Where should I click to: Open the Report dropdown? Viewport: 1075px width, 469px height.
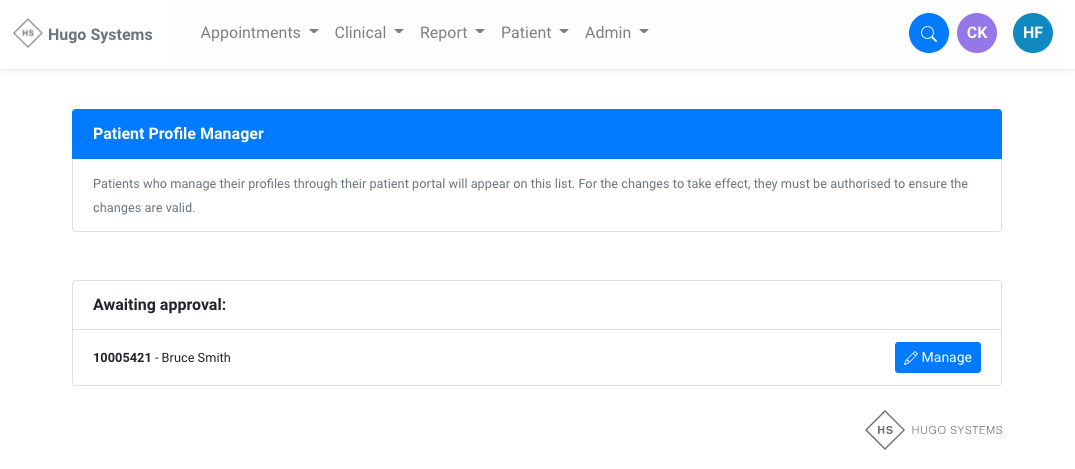click(452, 33)
